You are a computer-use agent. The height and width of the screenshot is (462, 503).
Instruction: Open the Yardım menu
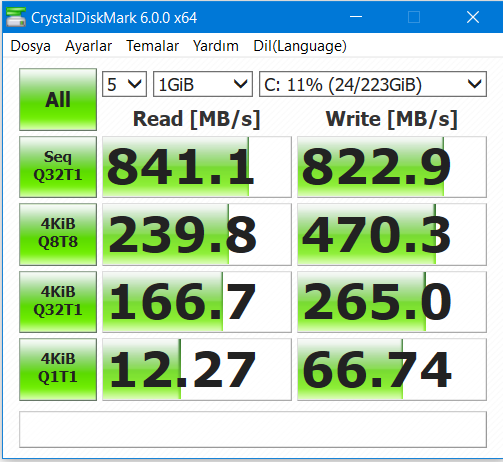216,46
